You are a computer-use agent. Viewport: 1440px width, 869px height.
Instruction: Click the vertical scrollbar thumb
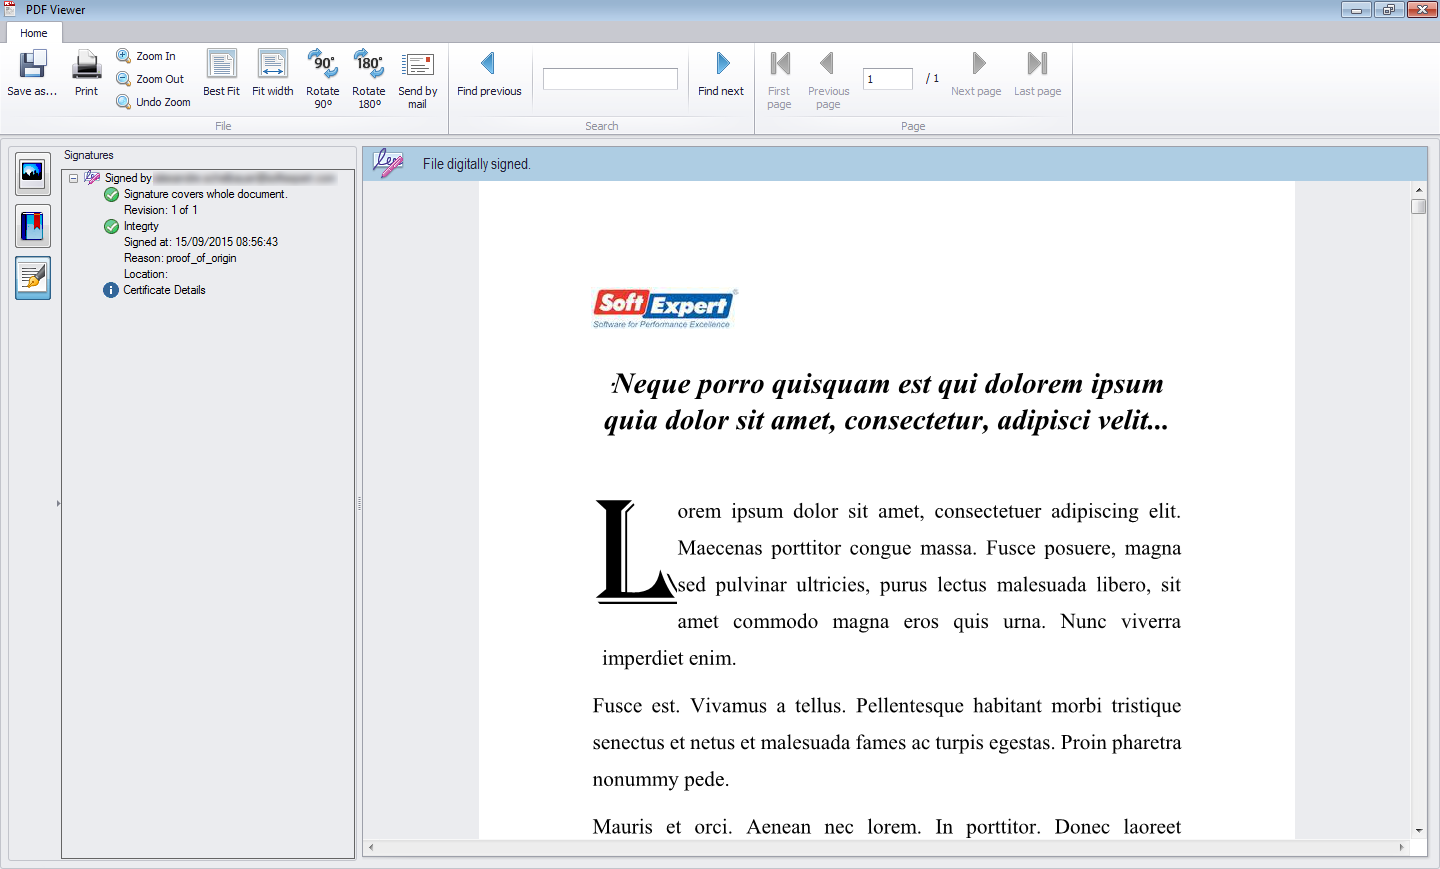(1418, 207)
